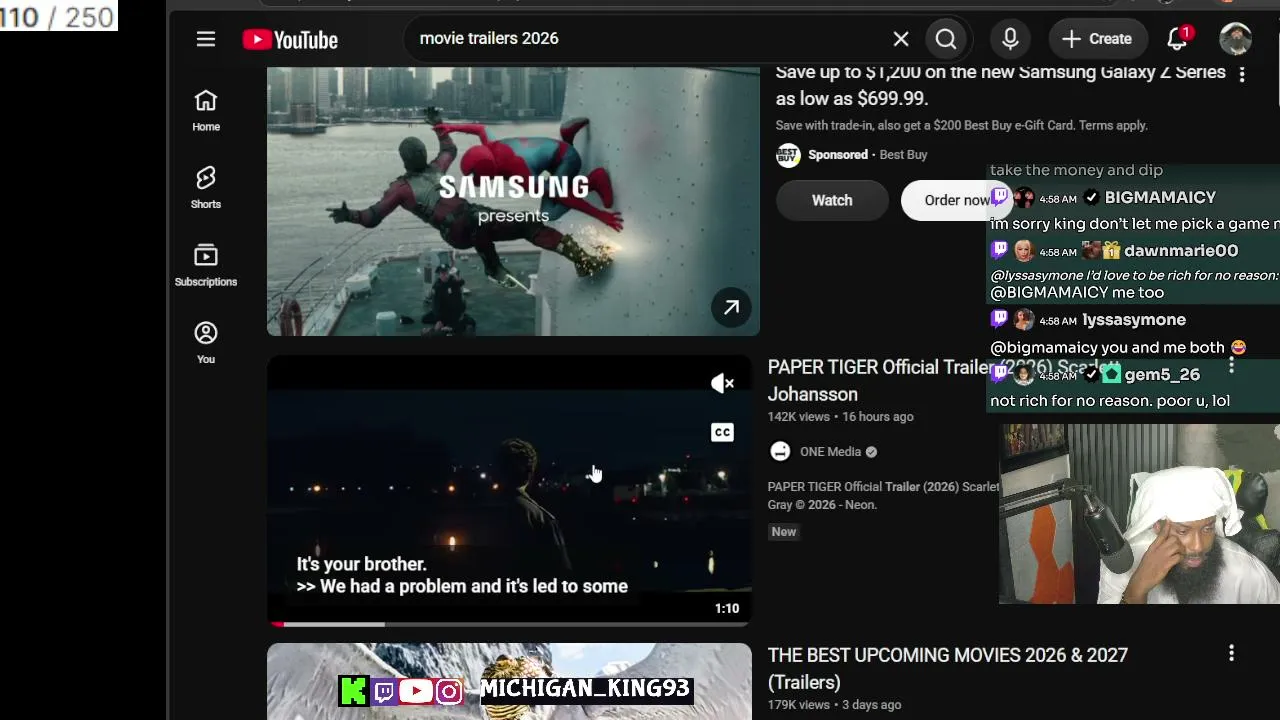Open the ONE Media channel name
The width and height of the screenshot is (1280, 720).
tap(830, 452)
